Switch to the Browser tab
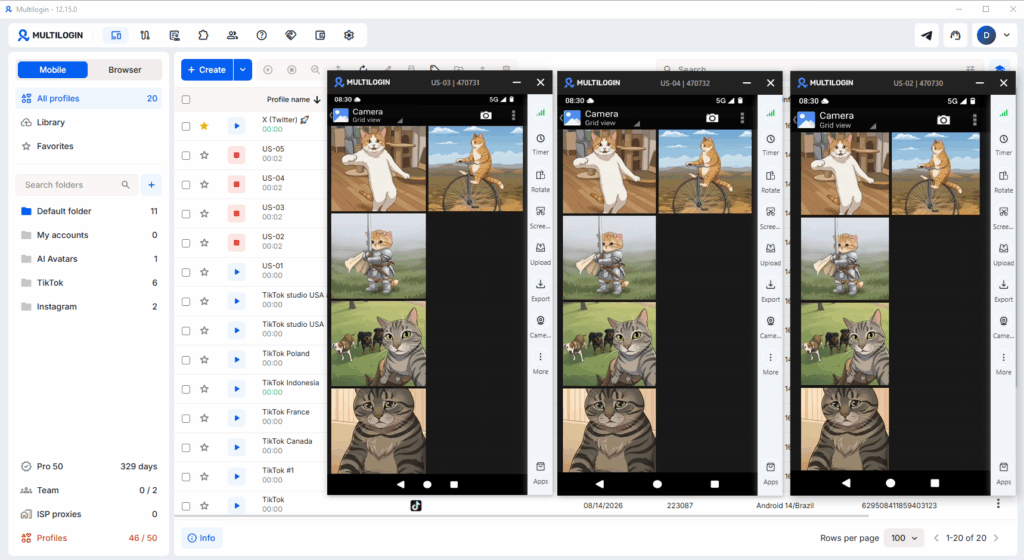 [125, 70]
